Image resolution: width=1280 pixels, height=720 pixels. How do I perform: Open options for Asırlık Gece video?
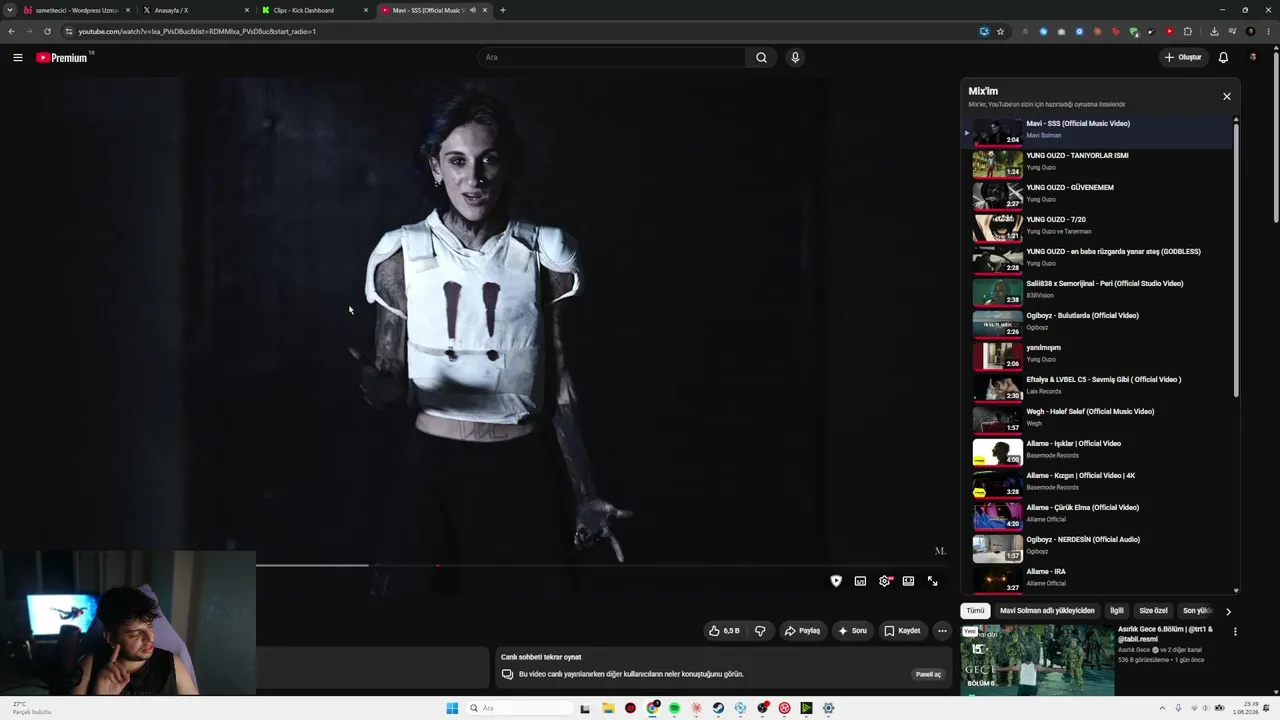point(1235,632)
